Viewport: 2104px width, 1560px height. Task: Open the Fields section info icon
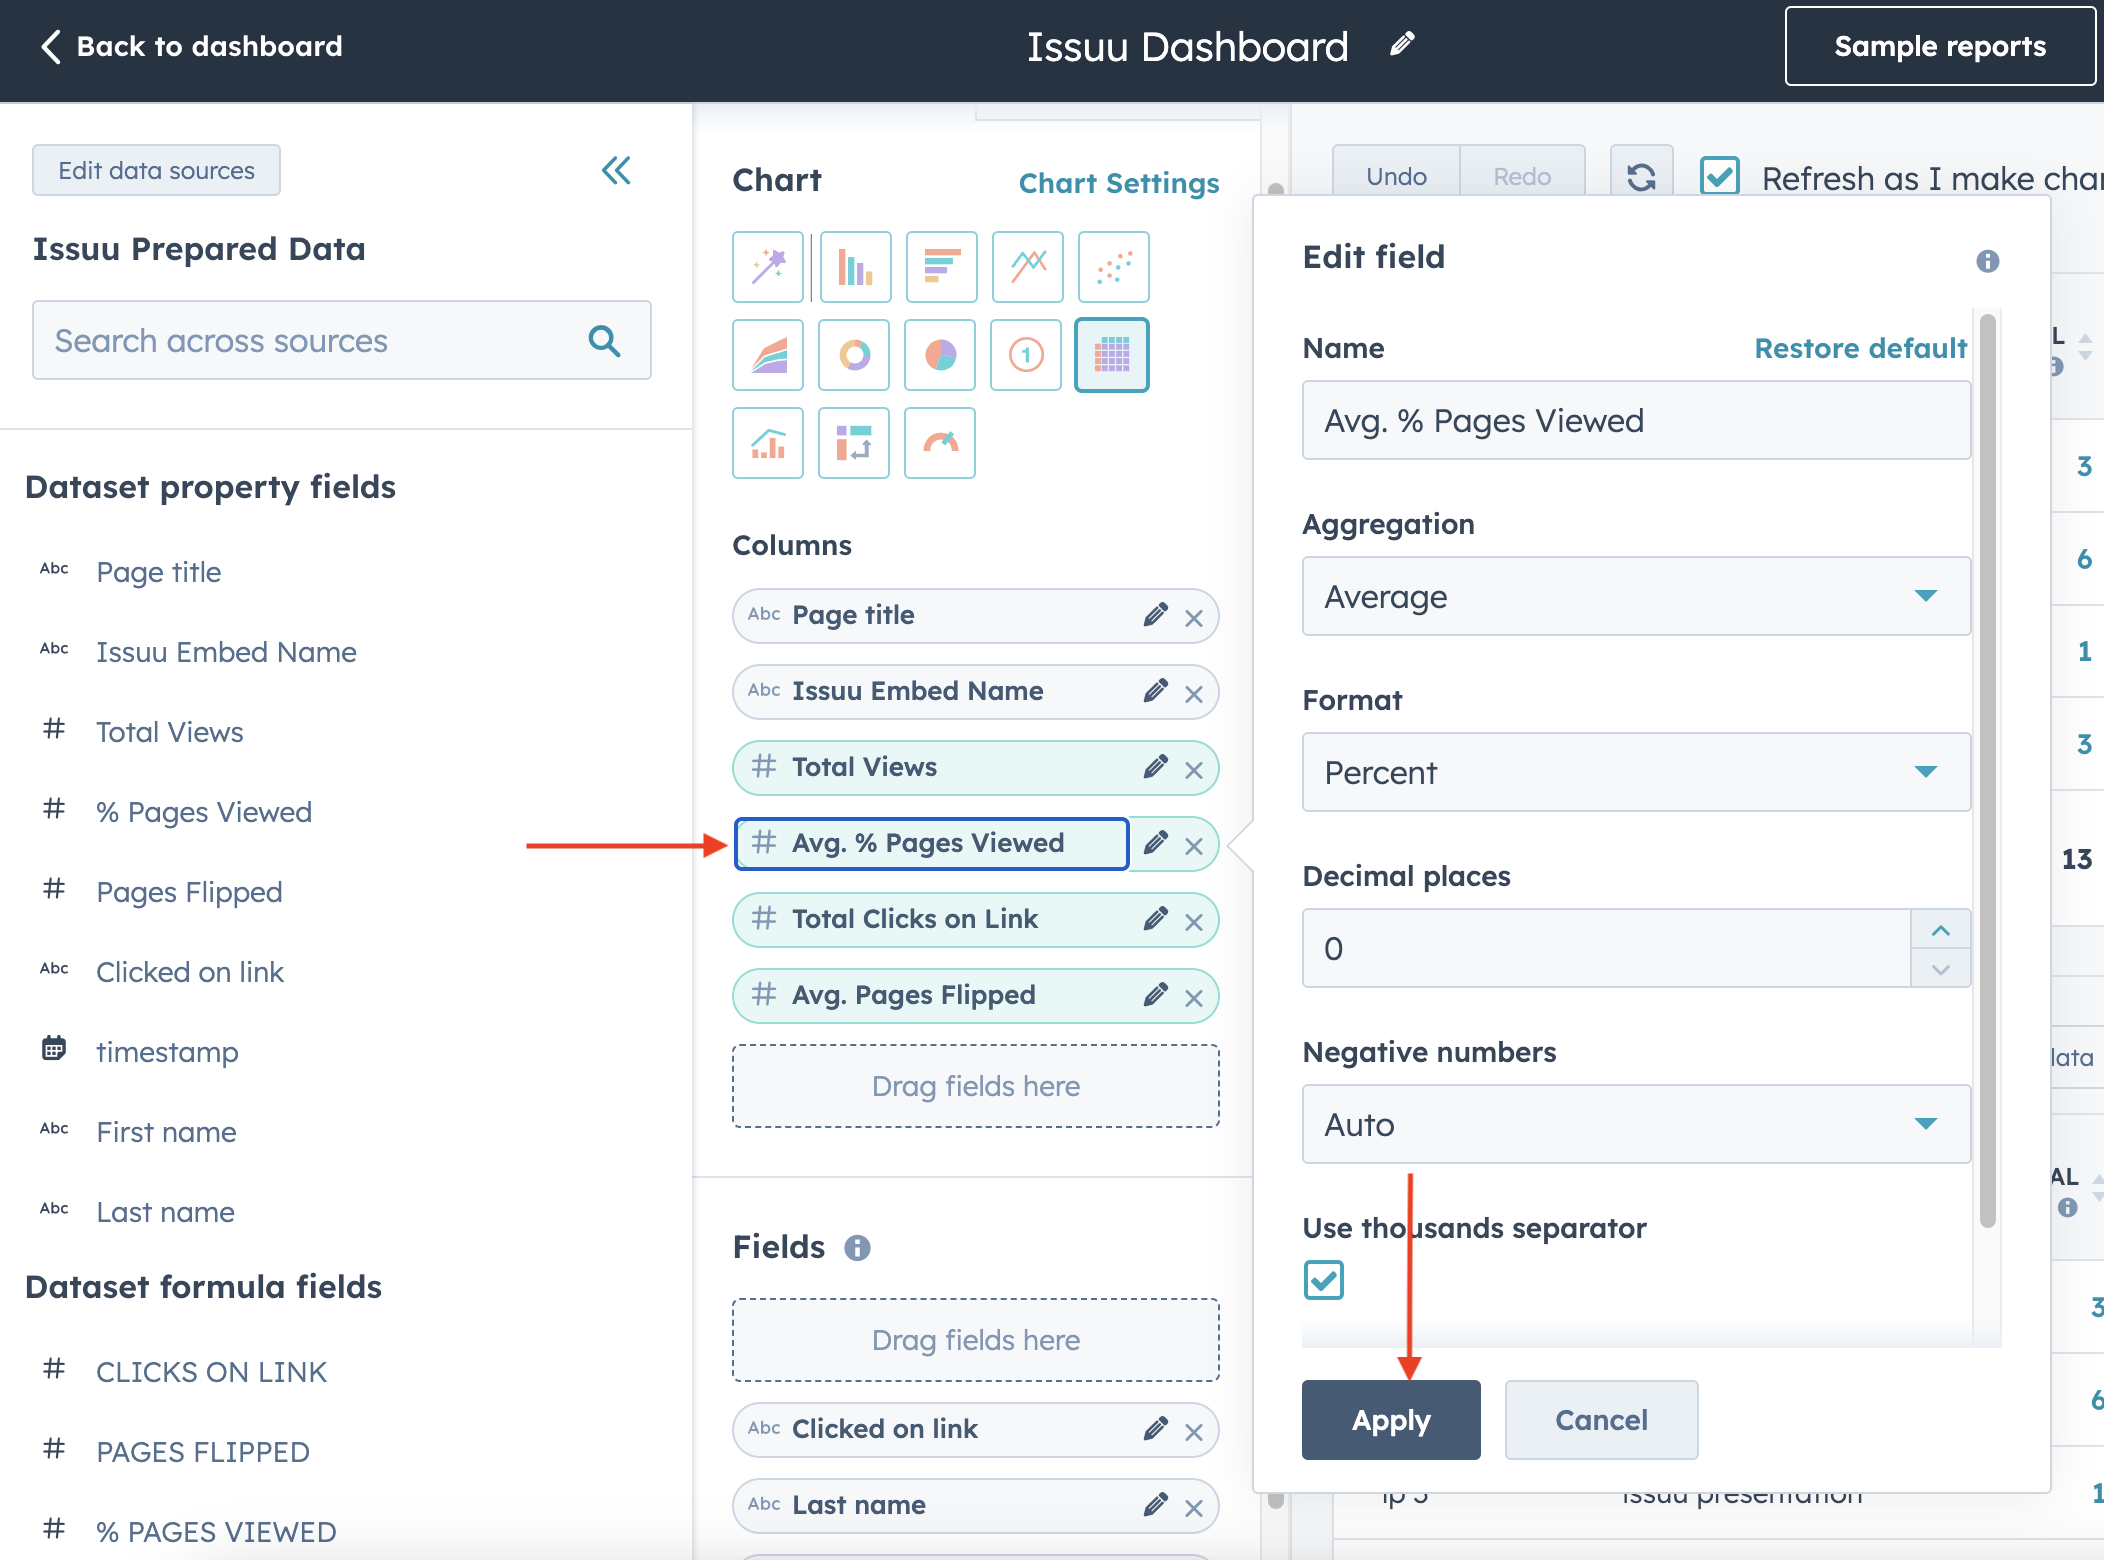(857, 1248)
